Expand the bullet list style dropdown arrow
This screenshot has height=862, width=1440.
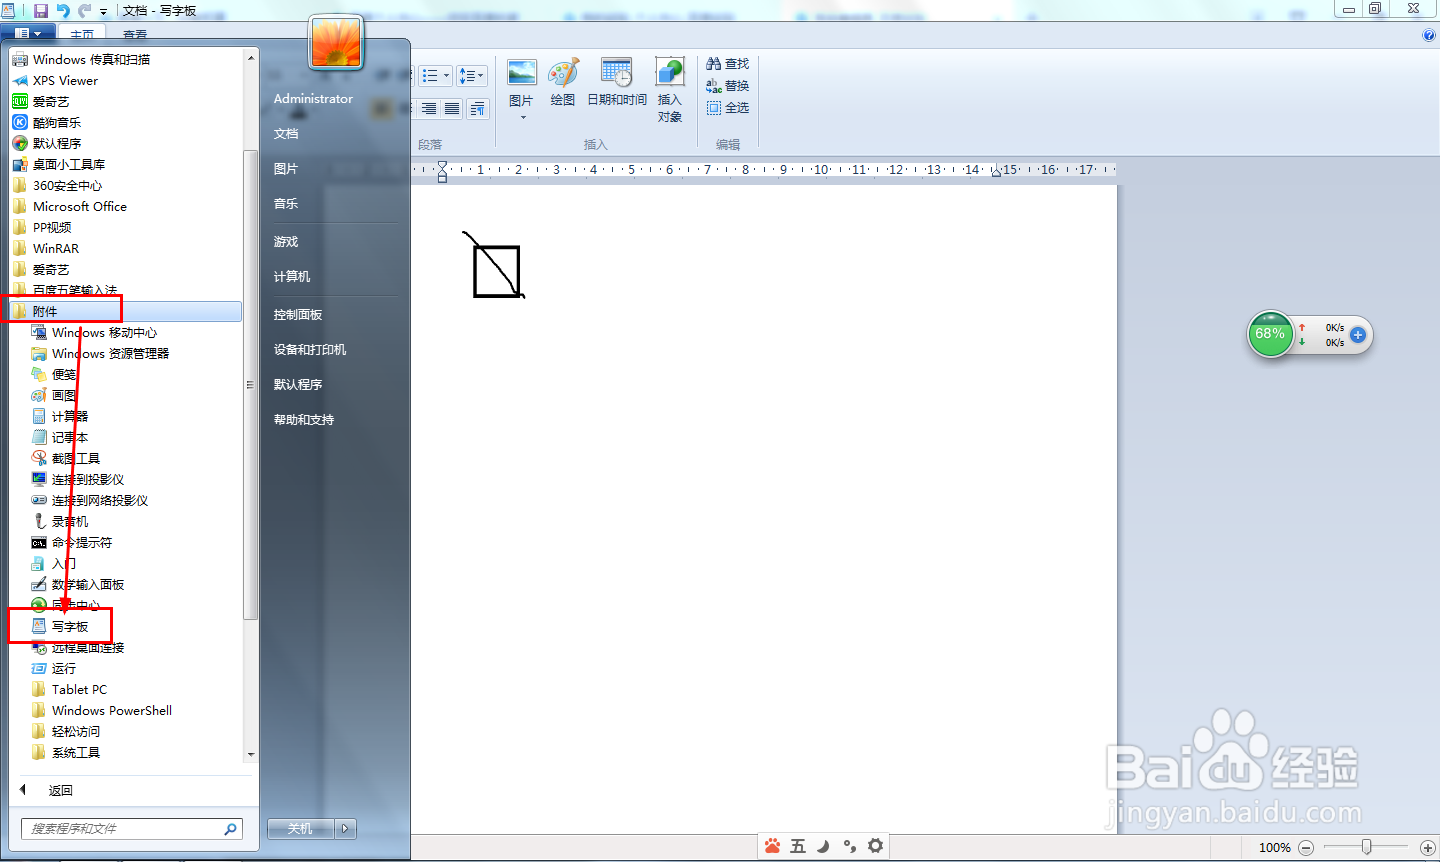click(446, 76)
